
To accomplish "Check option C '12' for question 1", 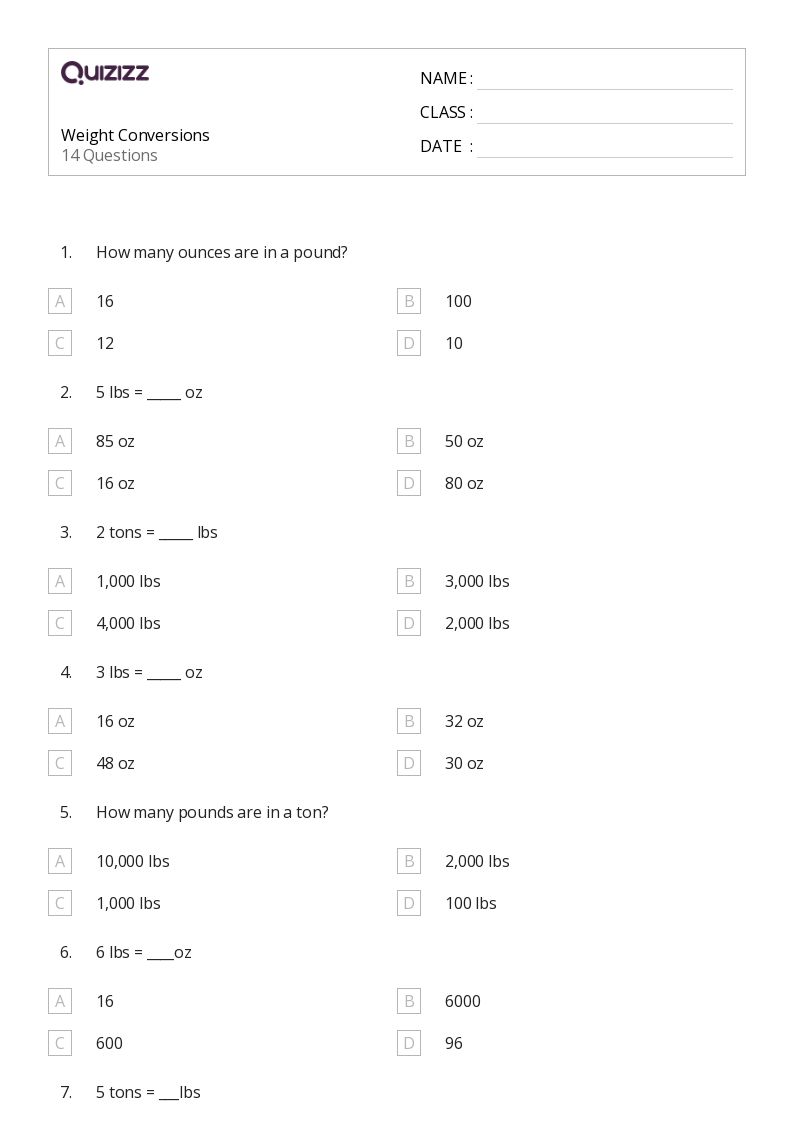I will click(60, 343).
